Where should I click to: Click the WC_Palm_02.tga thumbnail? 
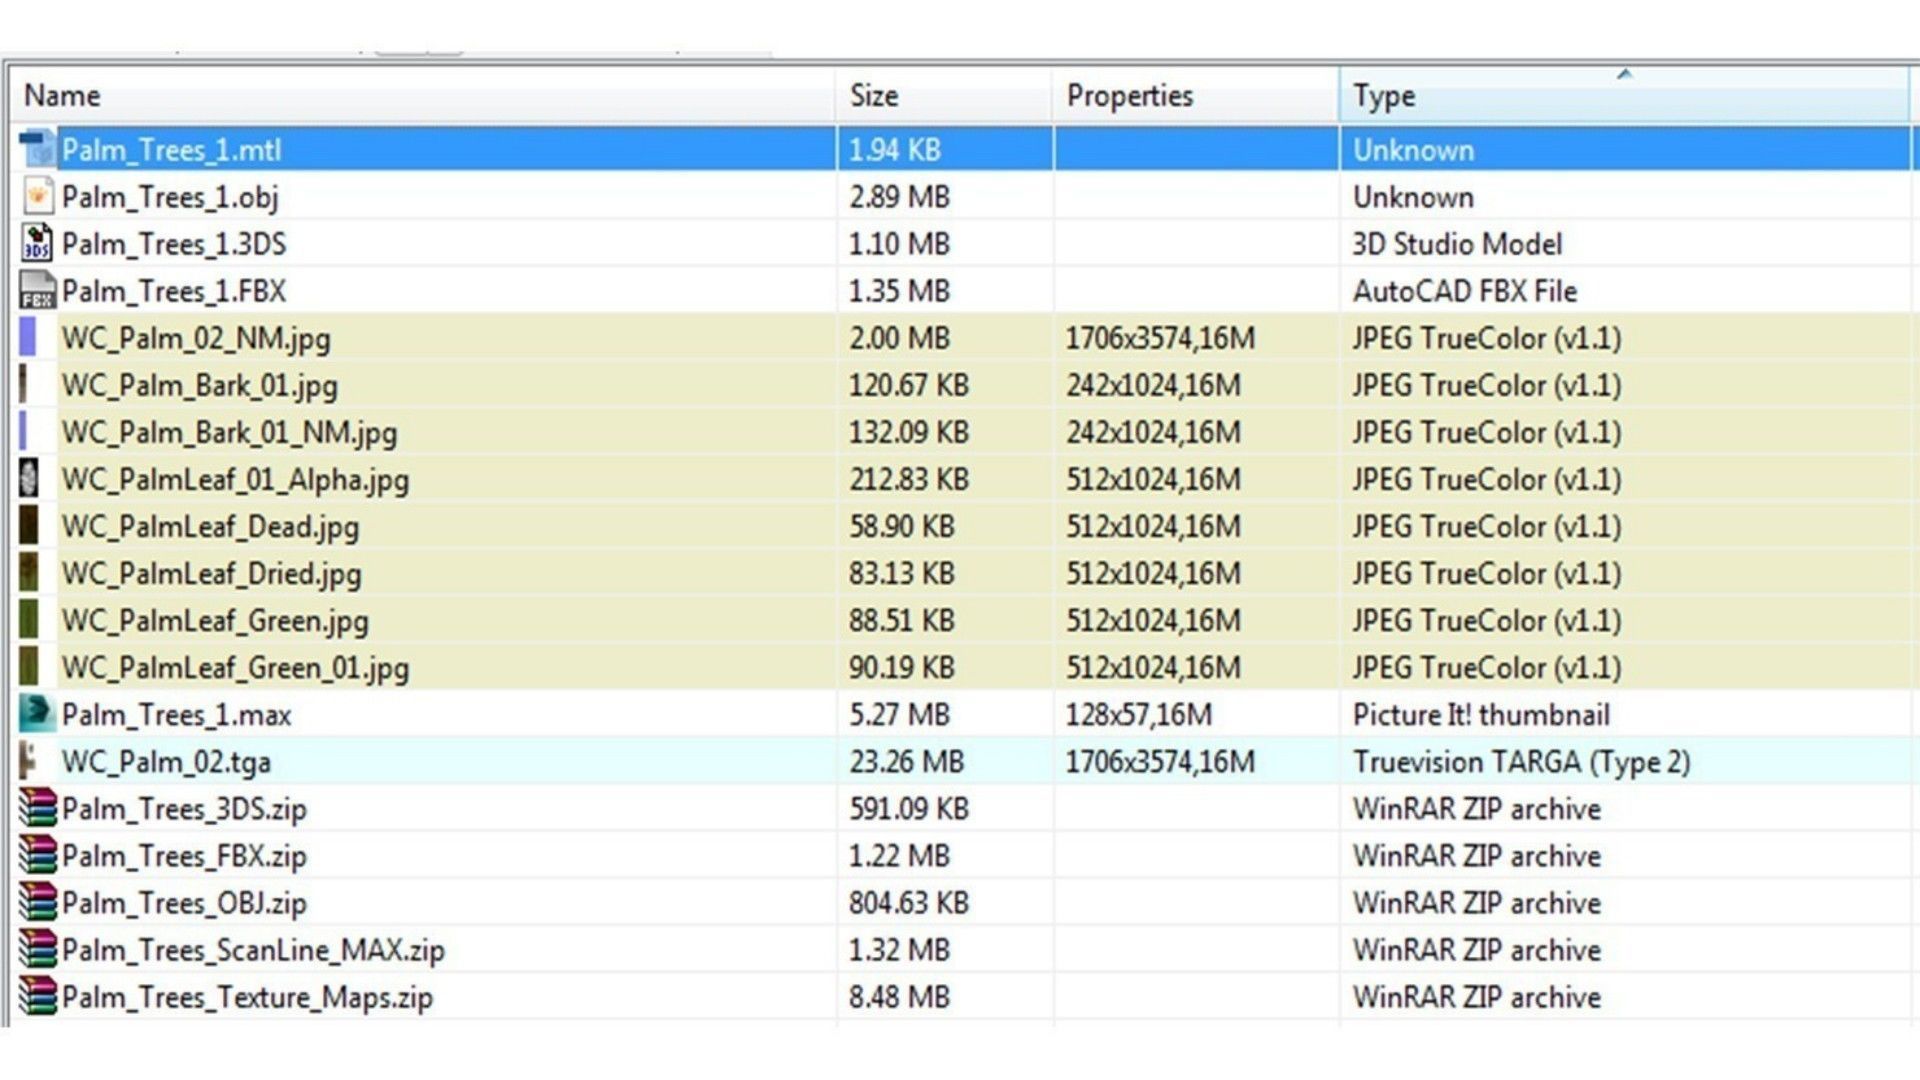28,761
